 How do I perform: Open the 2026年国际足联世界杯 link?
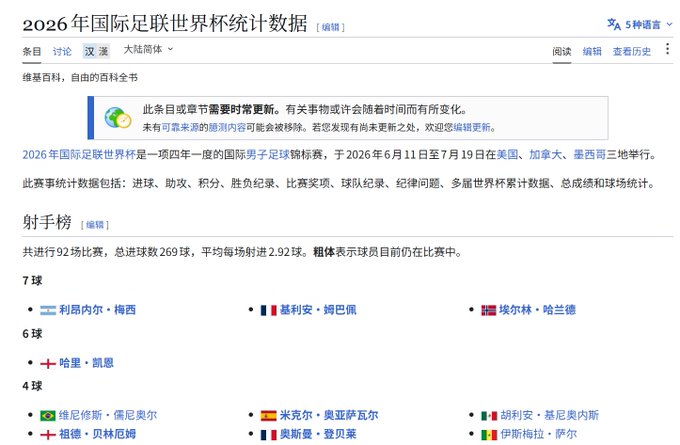pyautogui.click(x=79, y=154)
